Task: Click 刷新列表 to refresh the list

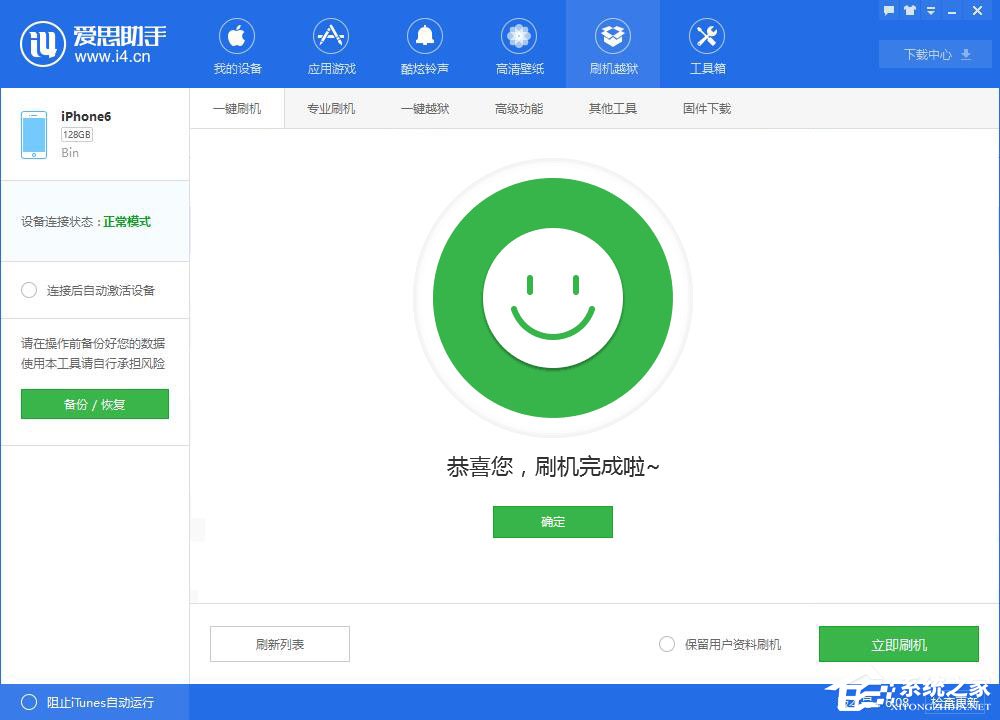Action: point(279,643)
